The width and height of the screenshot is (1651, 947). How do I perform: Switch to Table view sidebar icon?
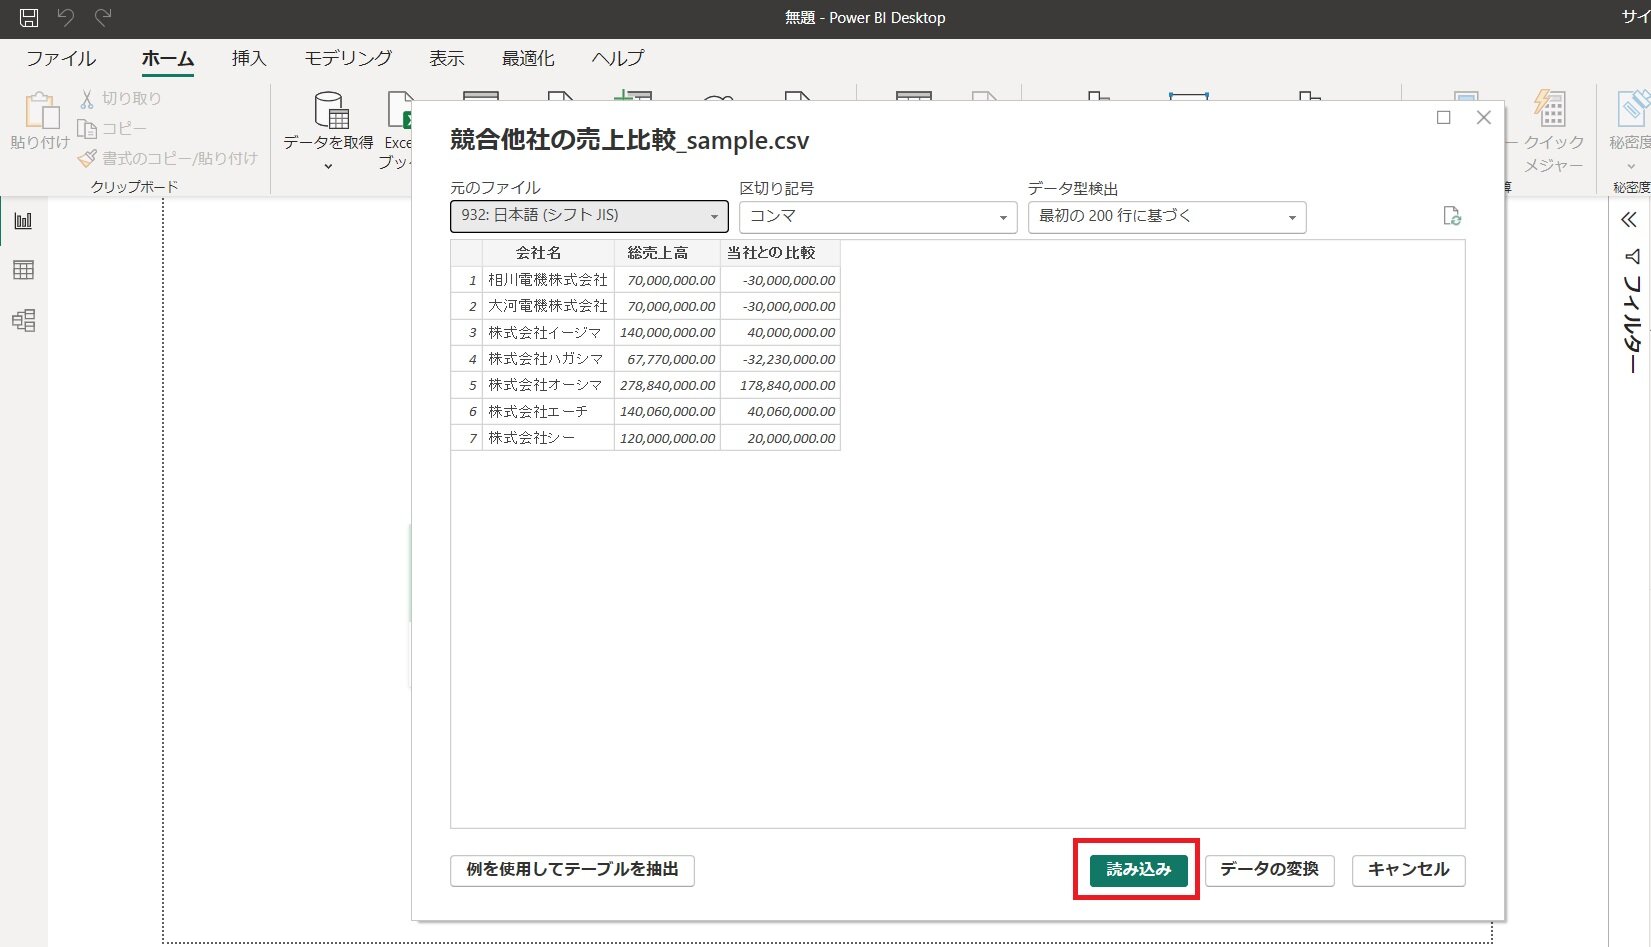pos(23,270)
